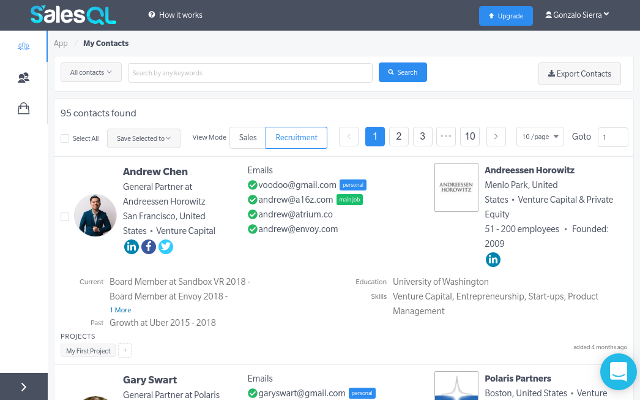Screen dimensions: 640x400
Task: Click University of Washington education text
Action: (x=440, y=282)
